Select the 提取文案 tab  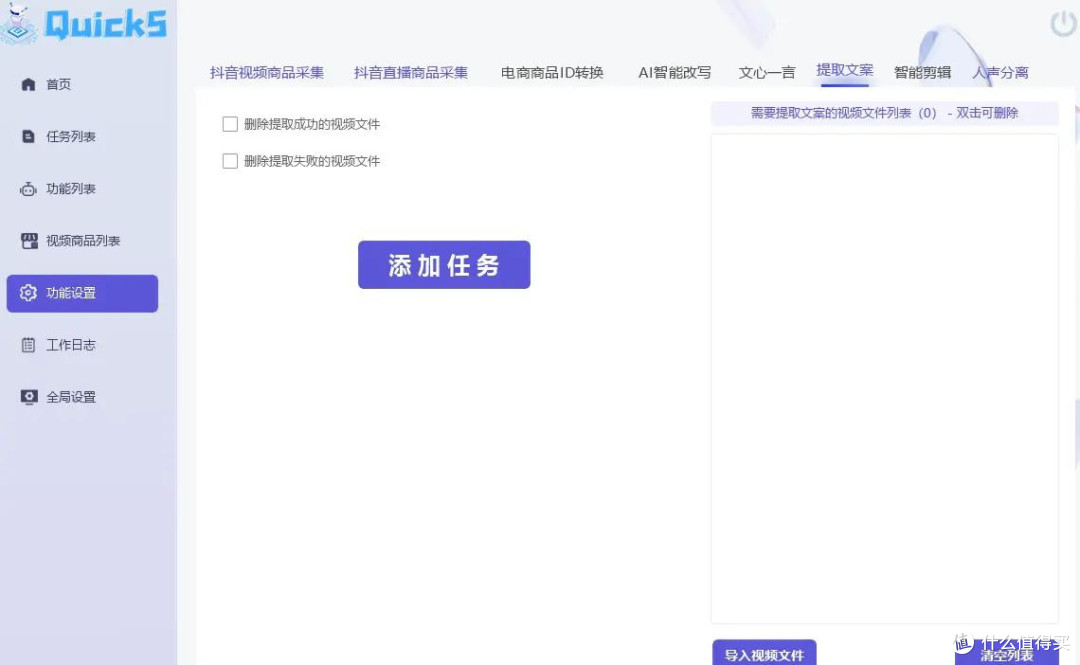click(845, 70)
